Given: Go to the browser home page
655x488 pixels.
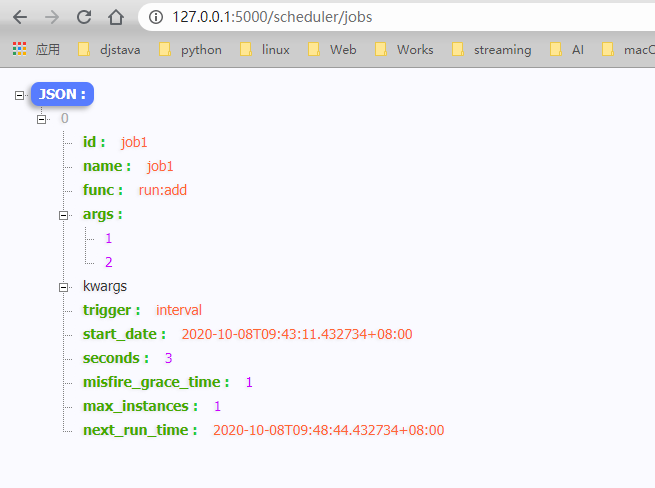Looking at the screenshot, I should pos(116,17).
